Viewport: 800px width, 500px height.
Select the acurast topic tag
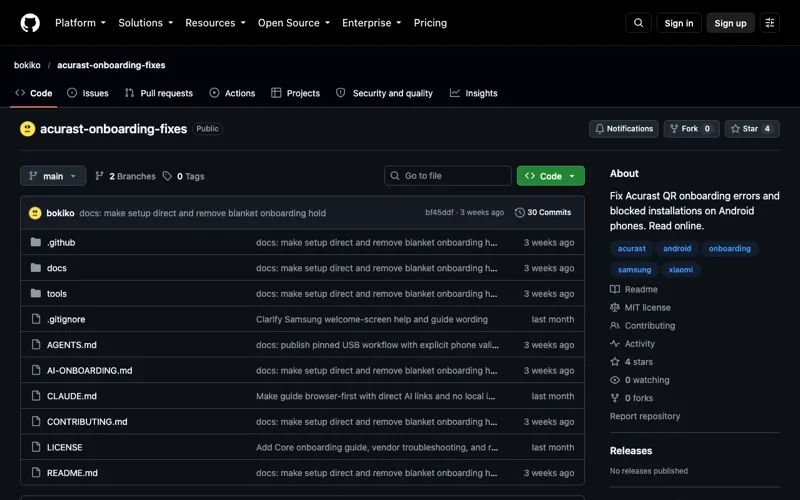pos(632,248)
